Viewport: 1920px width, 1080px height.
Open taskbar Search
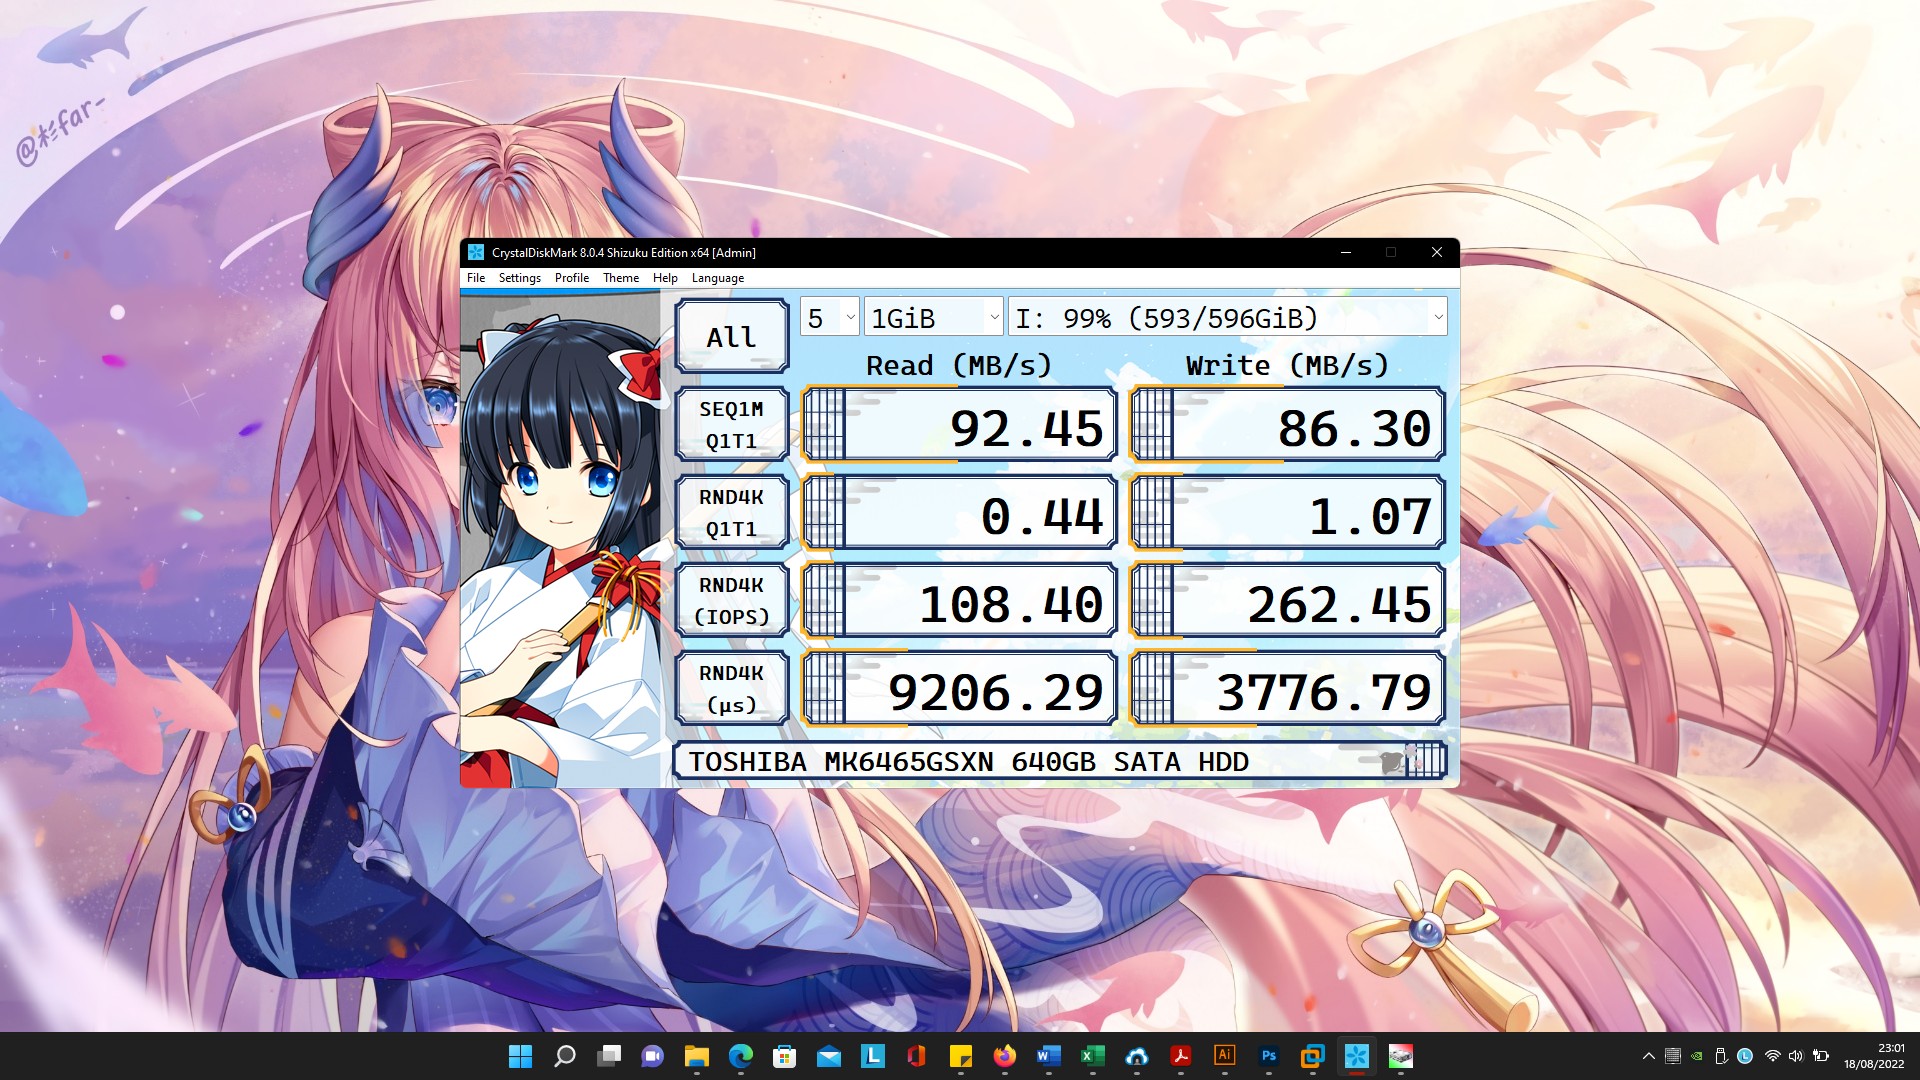pos(565,1056)
